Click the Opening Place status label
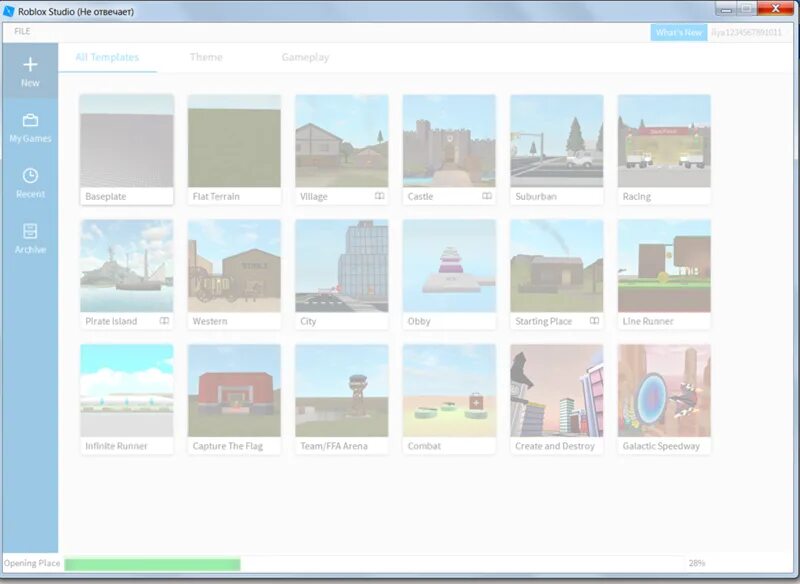Image resolution: width=800 pixels, height=584 pixels. (x=32, y=563)
